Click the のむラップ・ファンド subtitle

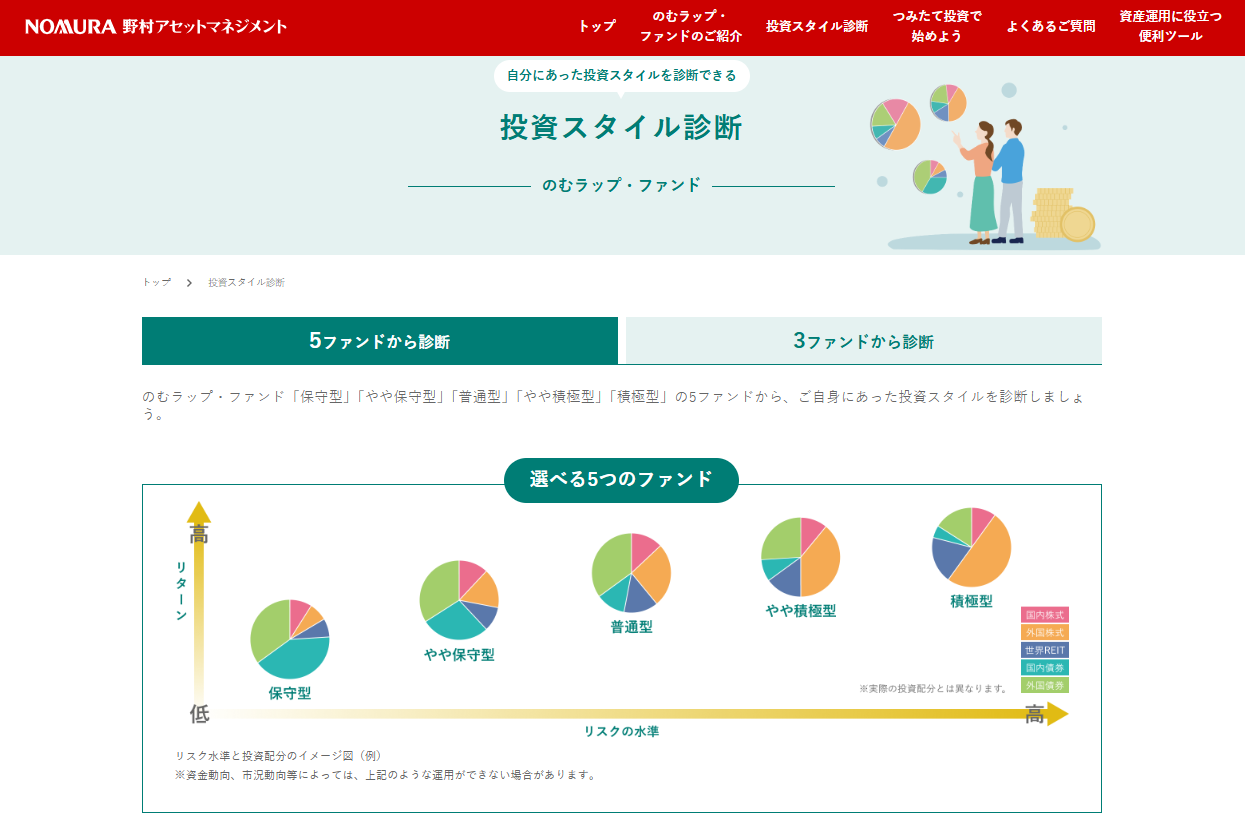coord(621,185)
